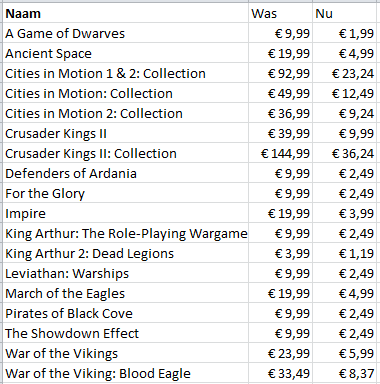Click the Defenders of Ardania cell
Screen dimensions: 380x384
coord(126,173)
